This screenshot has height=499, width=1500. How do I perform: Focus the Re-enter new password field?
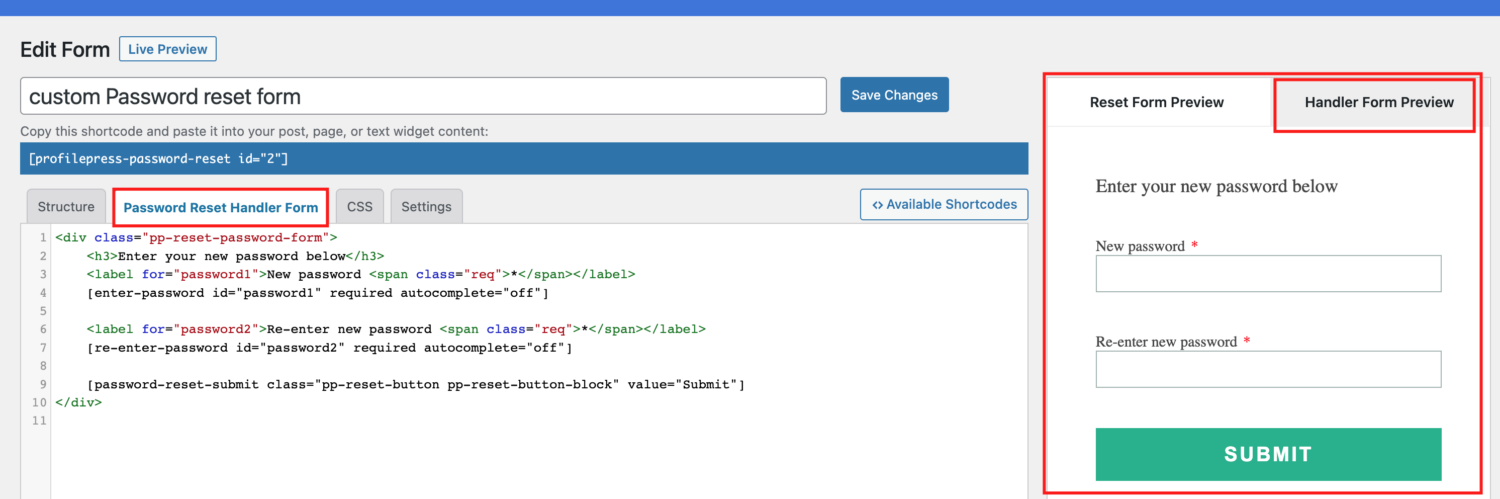coord(1268,369)
